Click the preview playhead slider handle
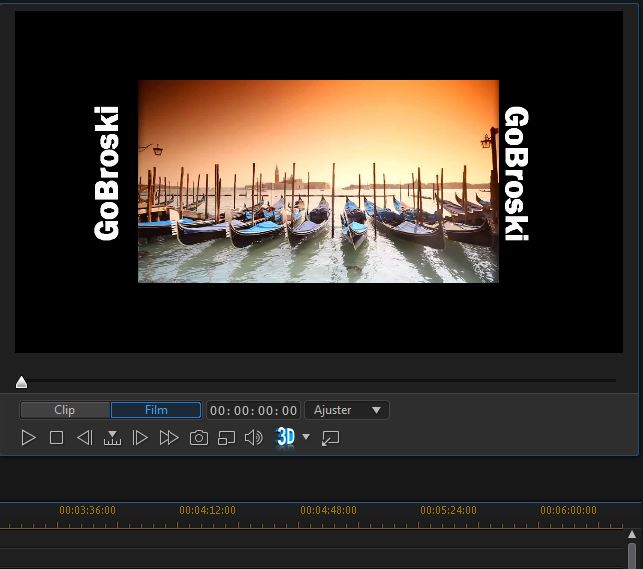 pos(21,382)
